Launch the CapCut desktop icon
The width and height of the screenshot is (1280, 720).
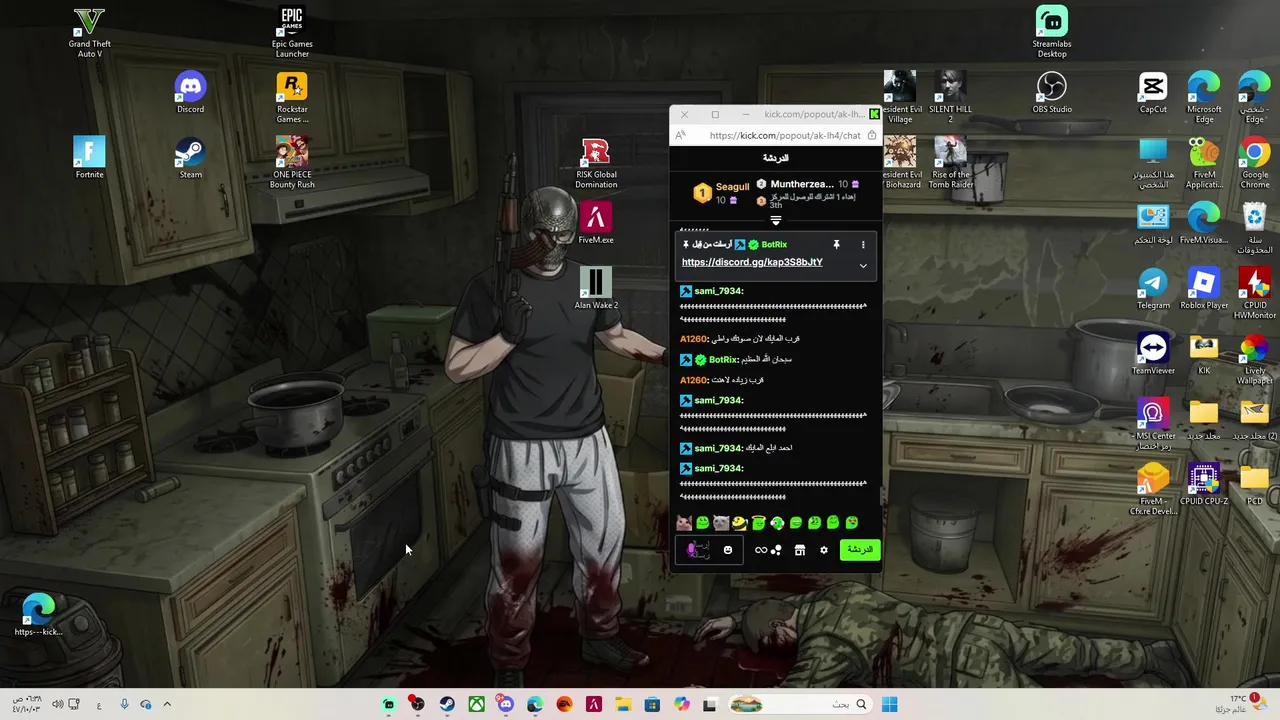(1153, 93)
